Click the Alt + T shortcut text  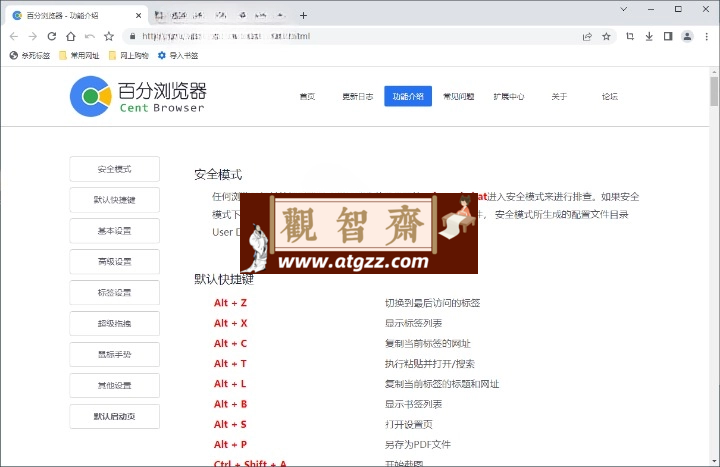pos(230,364)
